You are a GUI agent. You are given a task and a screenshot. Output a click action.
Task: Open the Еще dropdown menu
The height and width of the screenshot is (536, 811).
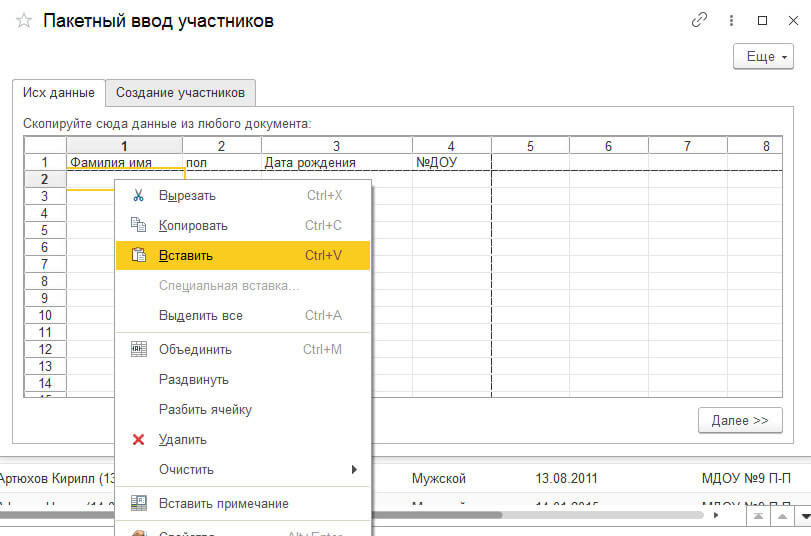pyautogui.click(x=763, y=57)
